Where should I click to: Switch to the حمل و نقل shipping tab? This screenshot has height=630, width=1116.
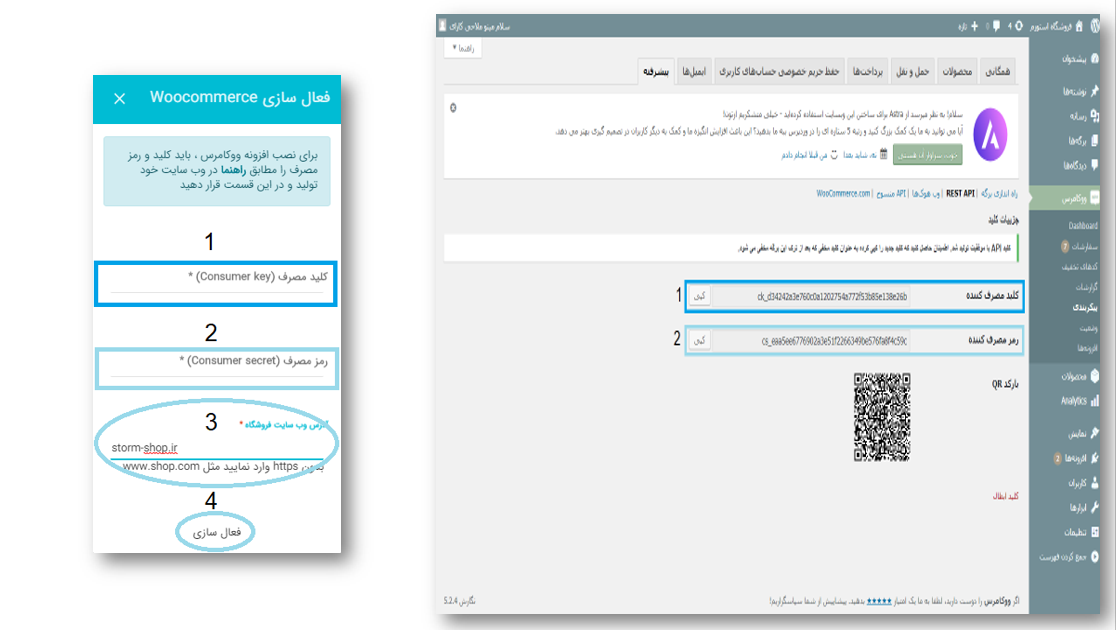[x=912, y=71]
